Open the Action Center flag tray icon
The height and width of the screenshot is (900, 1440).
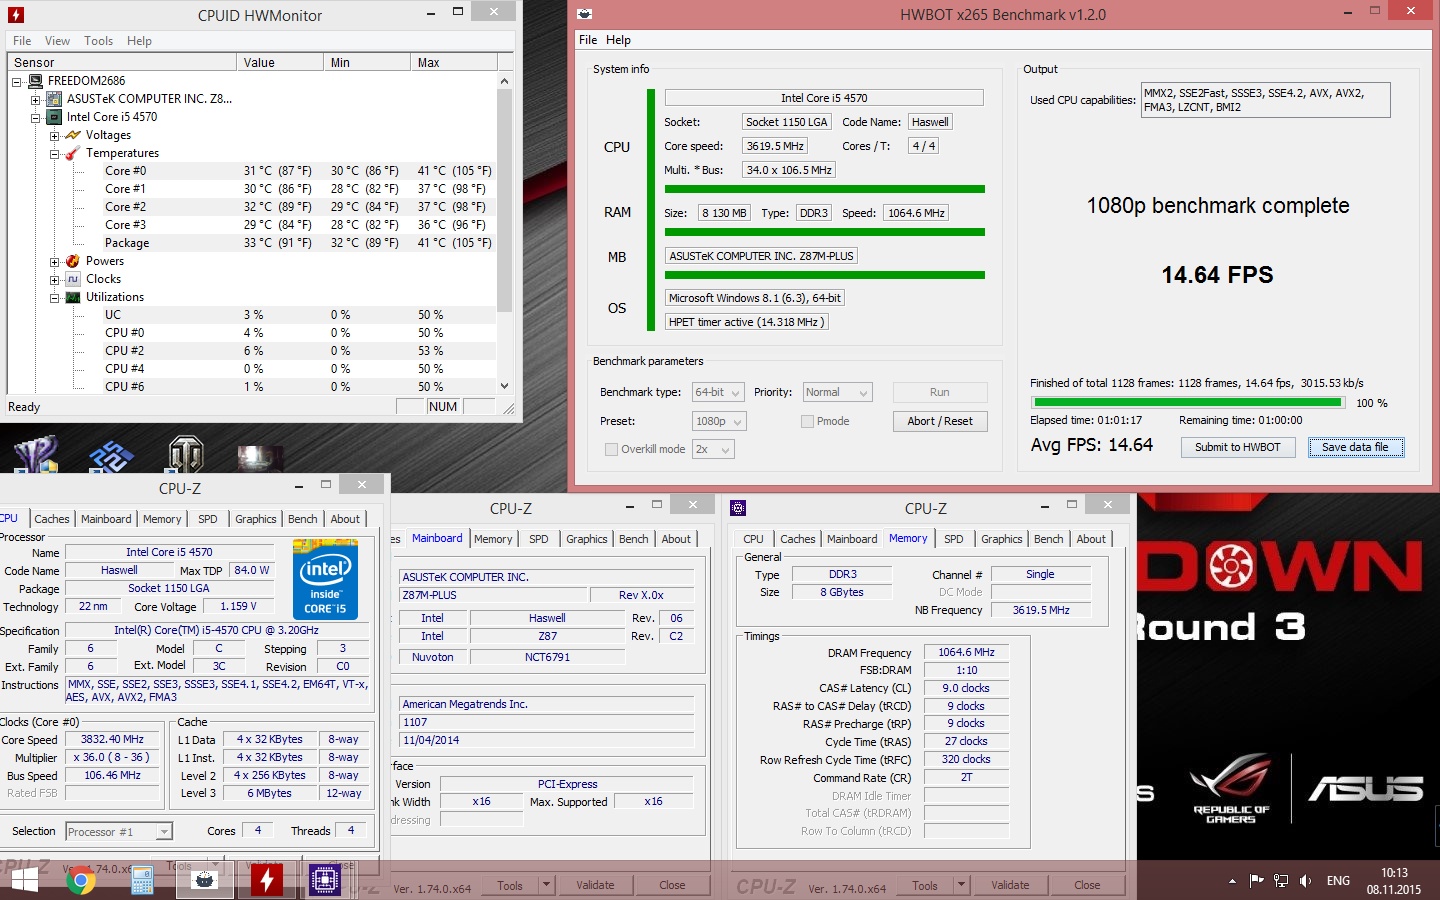(x=1257, y=881)
